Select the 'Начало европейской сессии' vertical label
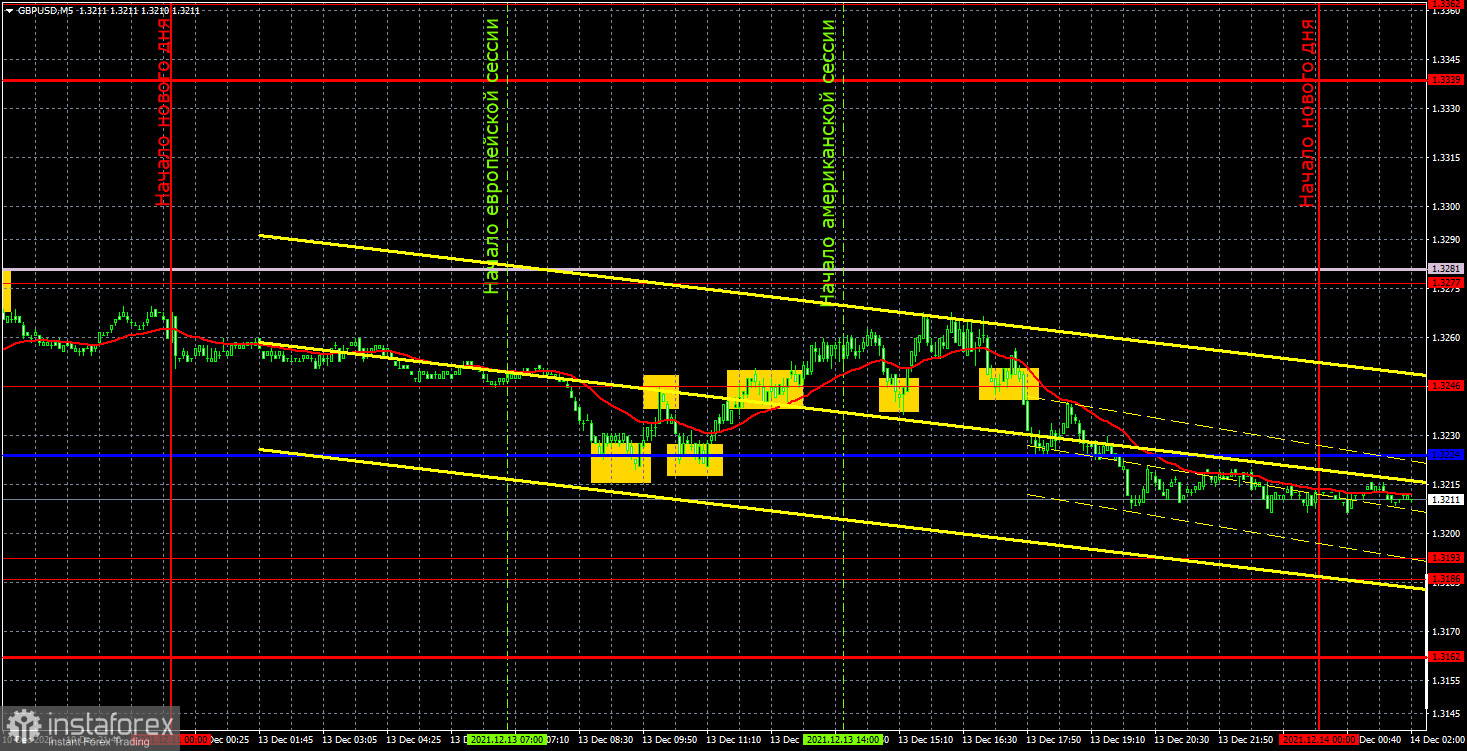 pos(491,156)
